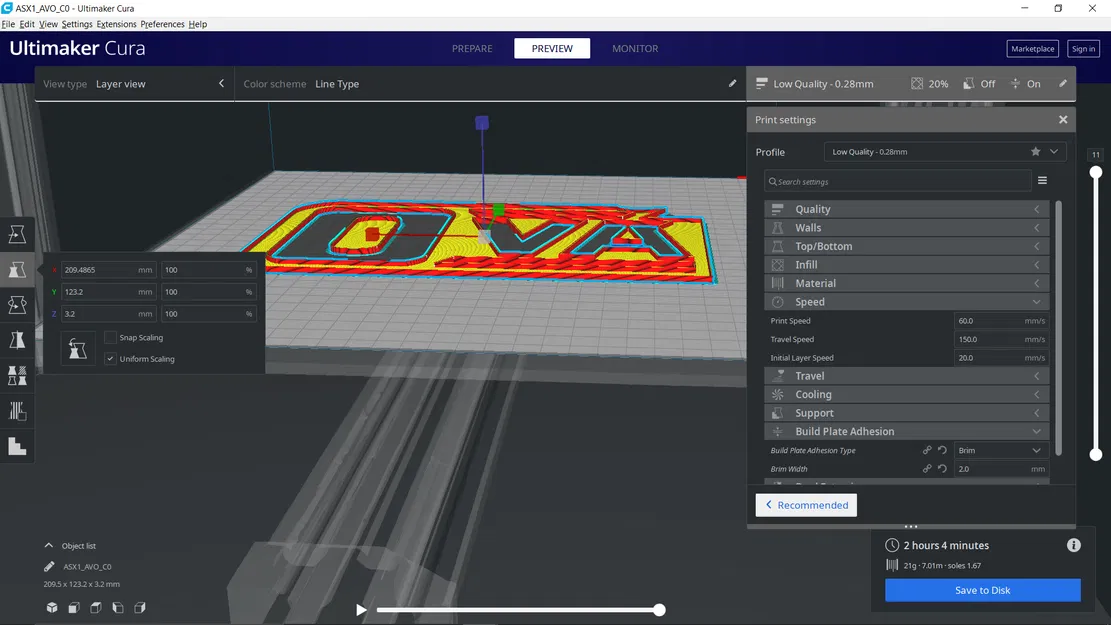This screenshot has width=1111, height=625.
Task: Expand the Top/Bottom settings section
Action: 906,246
